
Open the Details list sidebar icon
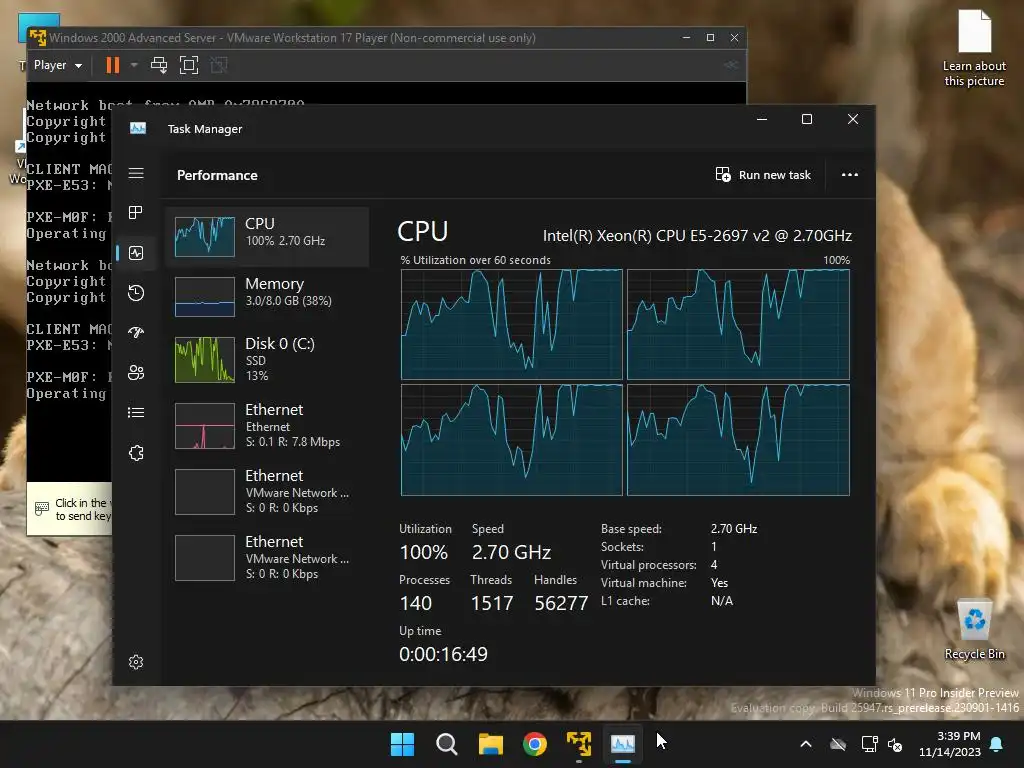(136, 412)
